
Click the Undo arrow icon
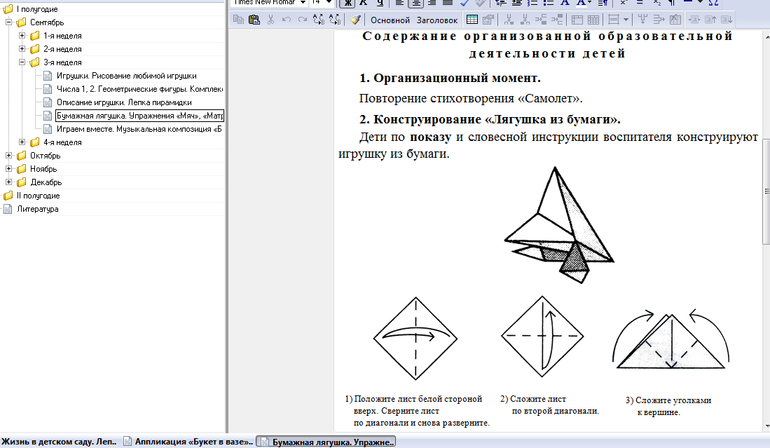[287, 19]
